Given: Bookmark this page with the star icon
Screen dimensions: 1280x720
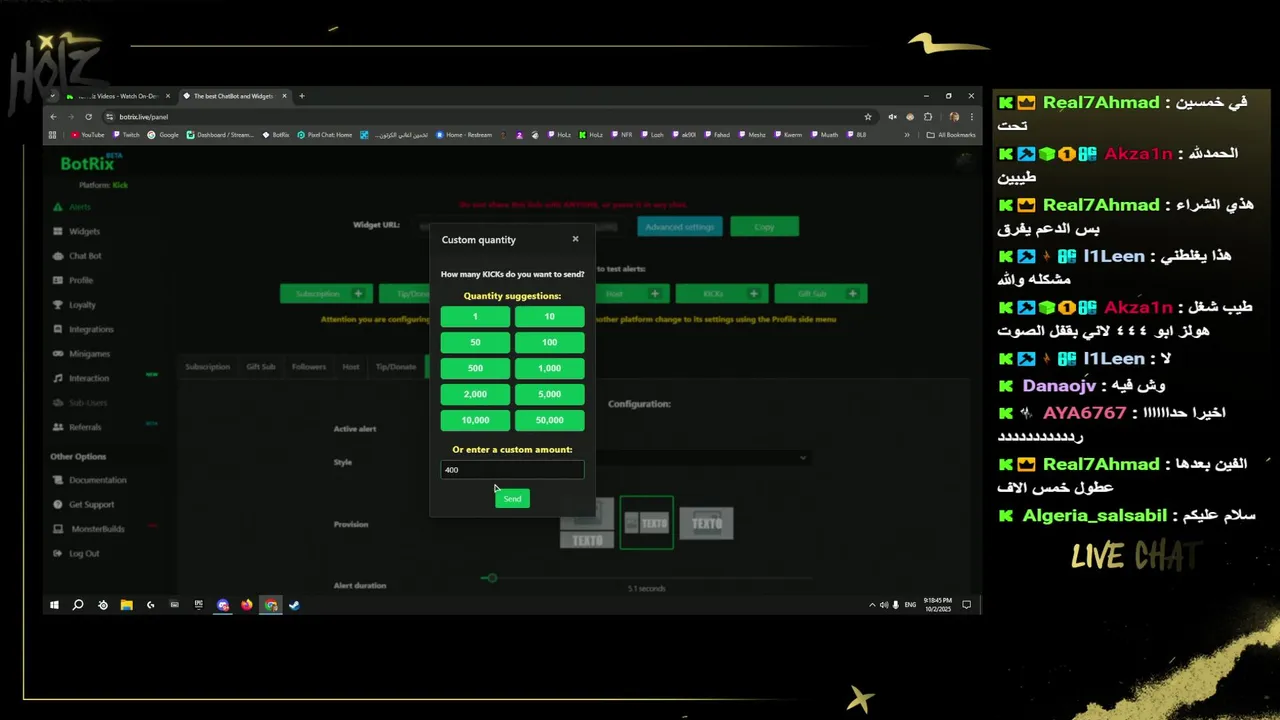Looking at the screenshot, I should 868,117.
